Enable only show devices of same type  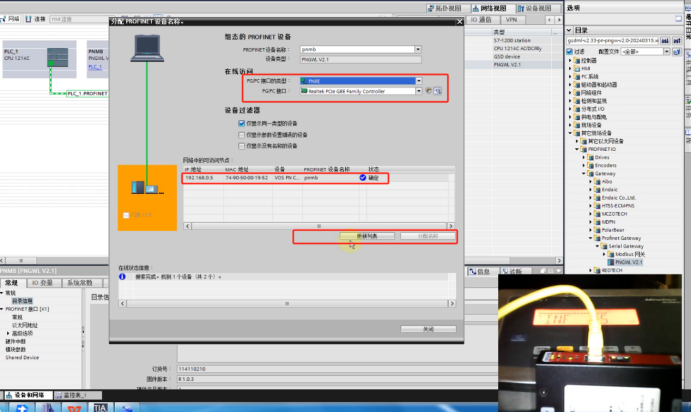241,124
